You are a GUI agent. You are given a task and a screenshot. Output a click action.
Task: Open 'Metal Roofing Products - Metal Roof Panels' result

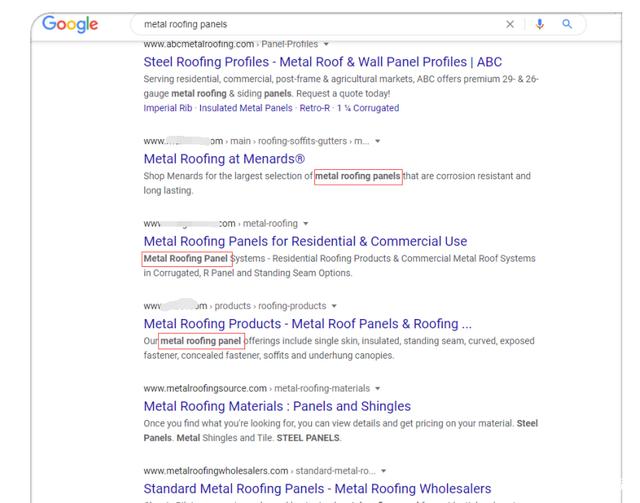pyautogui.click(x=308, y=324)
